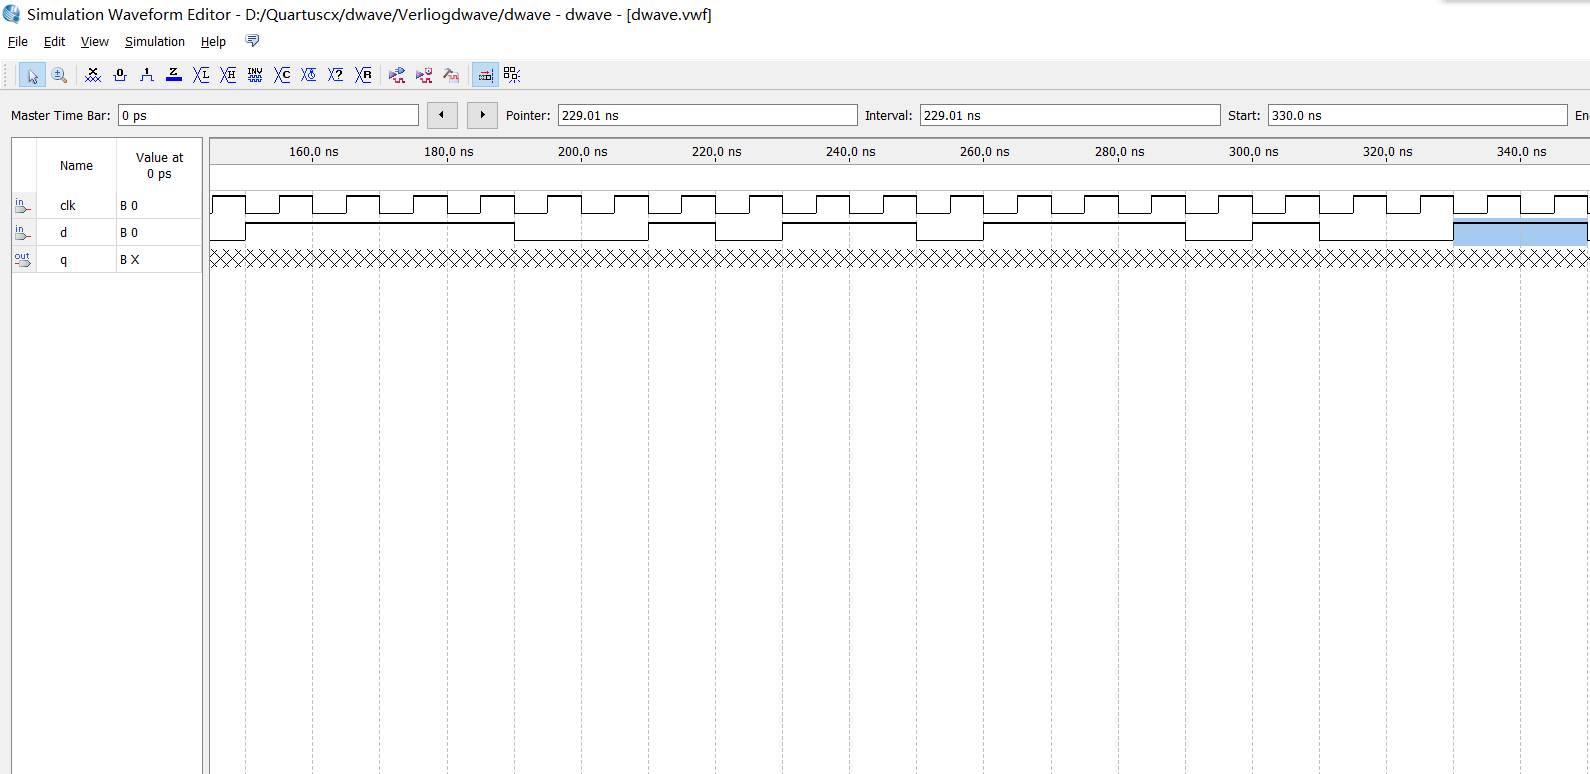Apply Weak Low (L) value
This screenshot has height=774, width=1590.
tap(201, 75)
